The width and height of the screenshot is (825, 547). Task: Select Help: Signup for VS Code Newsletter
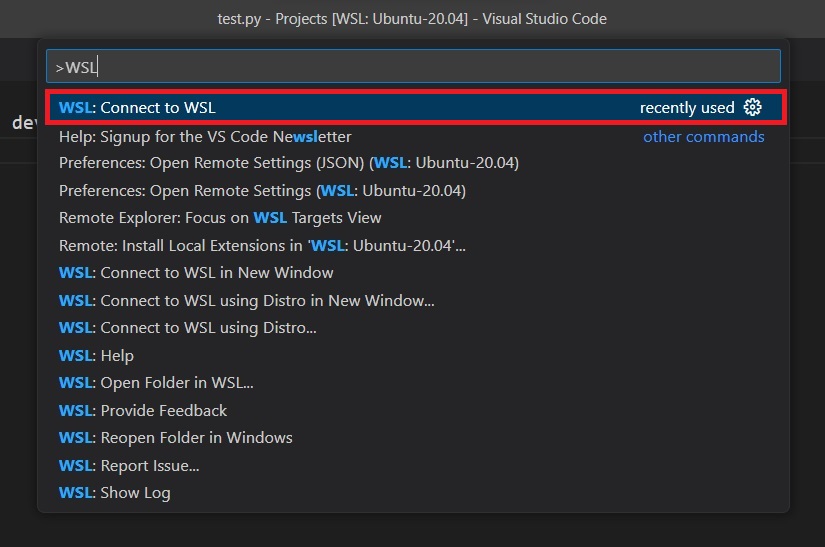click(x=413, y=137)
